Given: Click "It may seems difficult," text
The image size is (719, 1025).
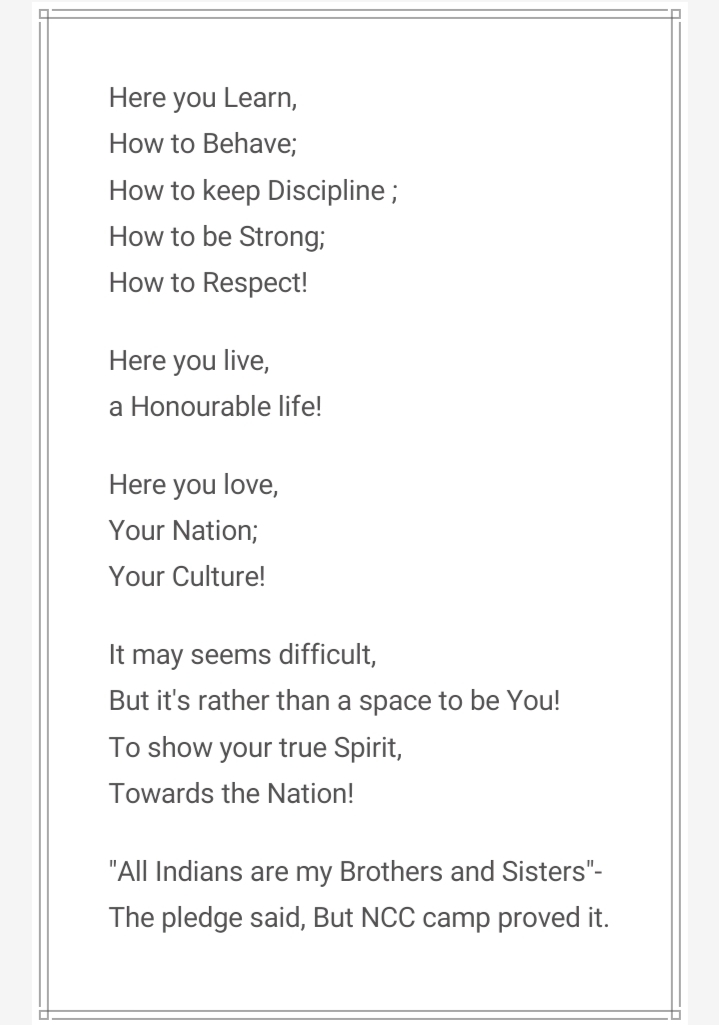Looking at the screenshot, I should (x=242, y=655).
